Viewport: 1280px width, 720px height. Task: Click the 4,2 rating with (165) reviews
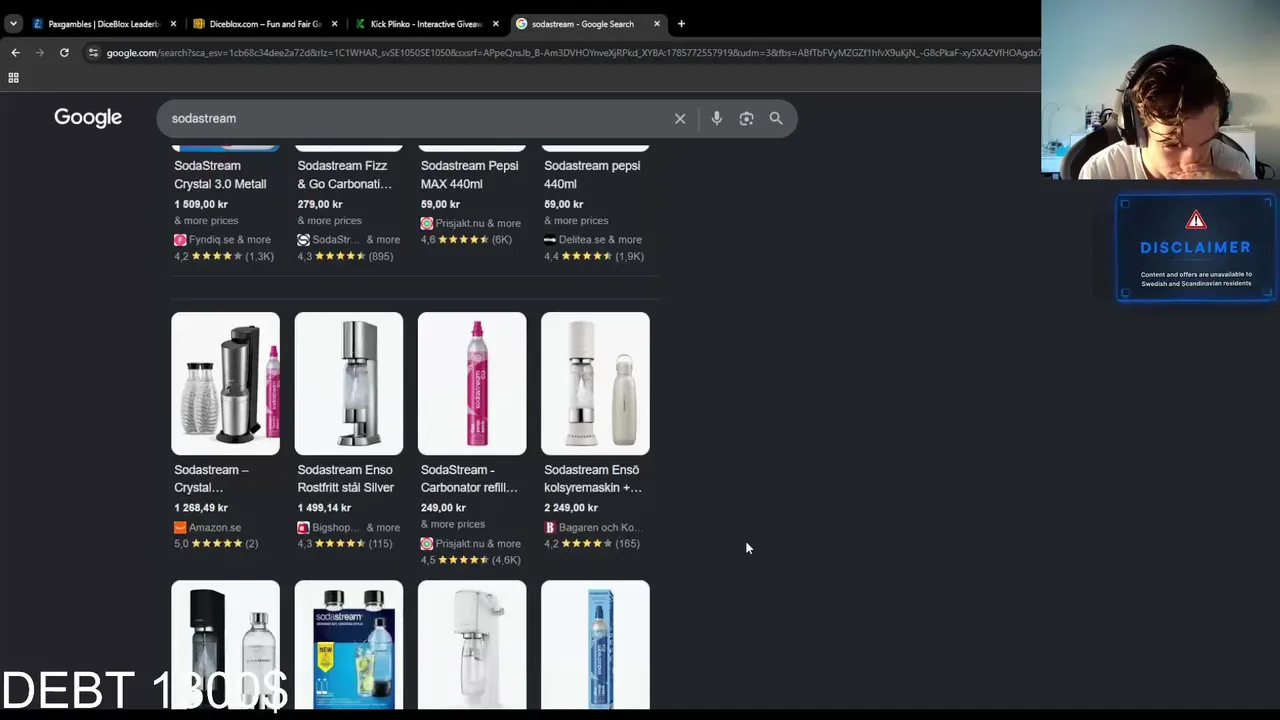click(x=592, y=544)
